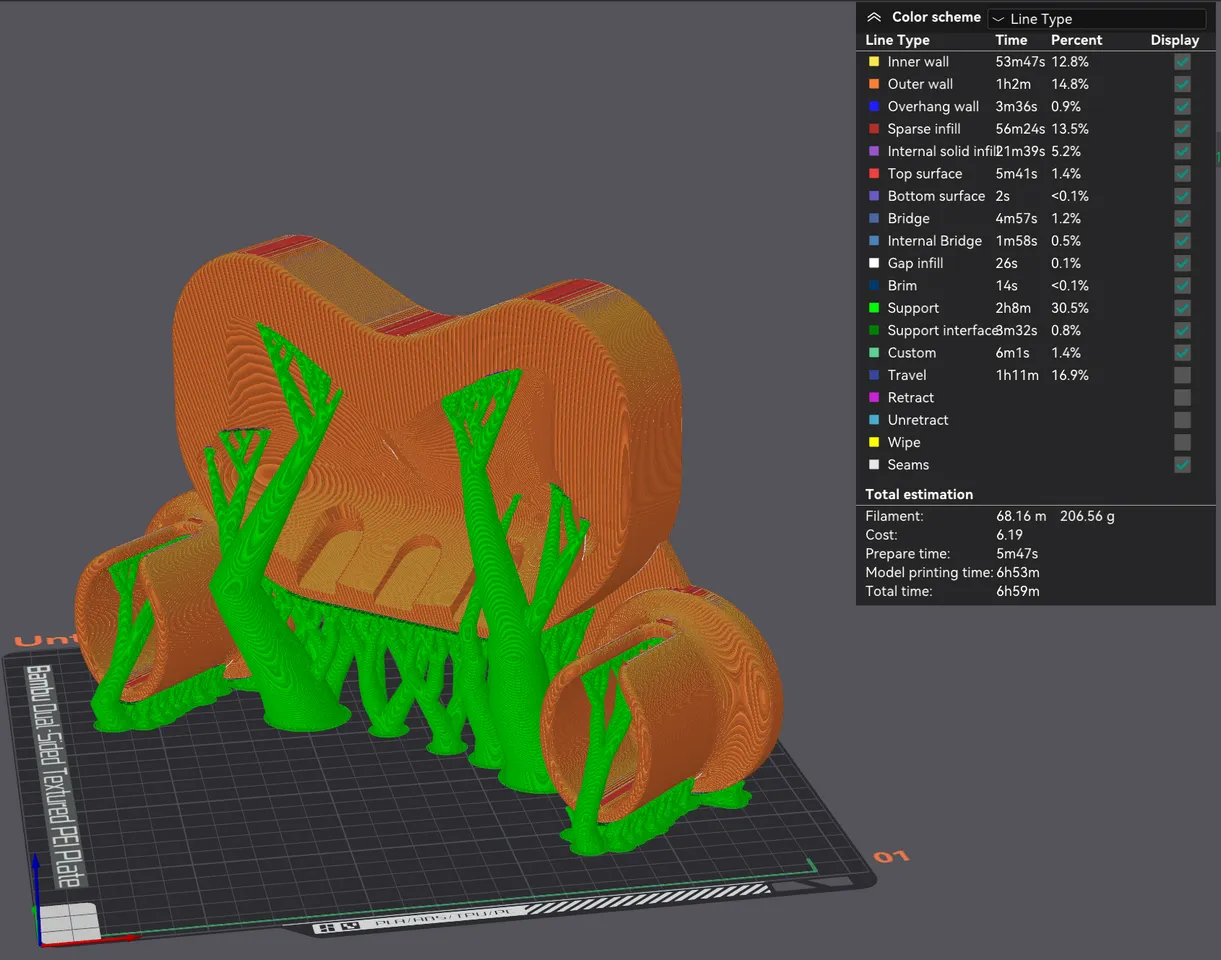Hide the Support structures
Viewport: 1221px width, 960px height.
pyautogui.click(x=1182, y=308)
